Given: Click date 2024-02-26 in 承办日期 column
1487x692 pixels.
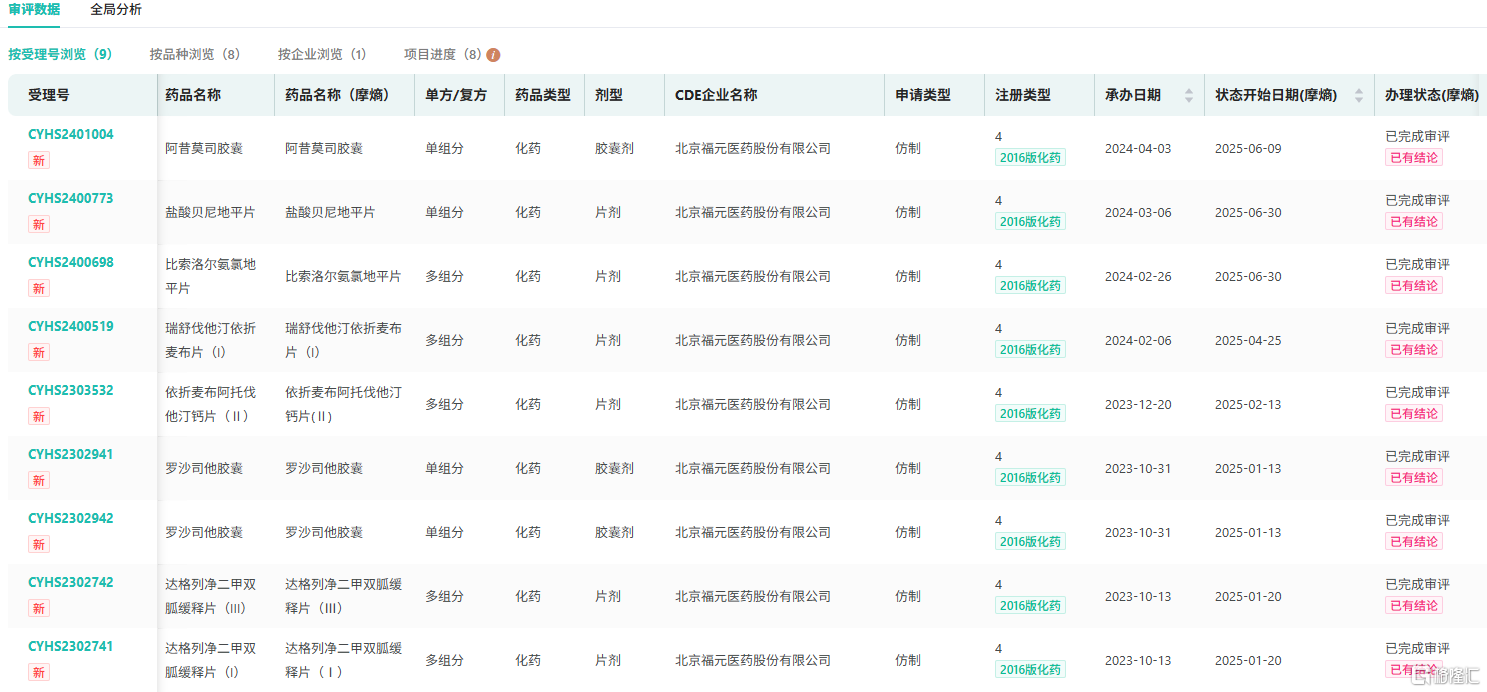Looking at the screenshot, I should (x=1138, y=276).
